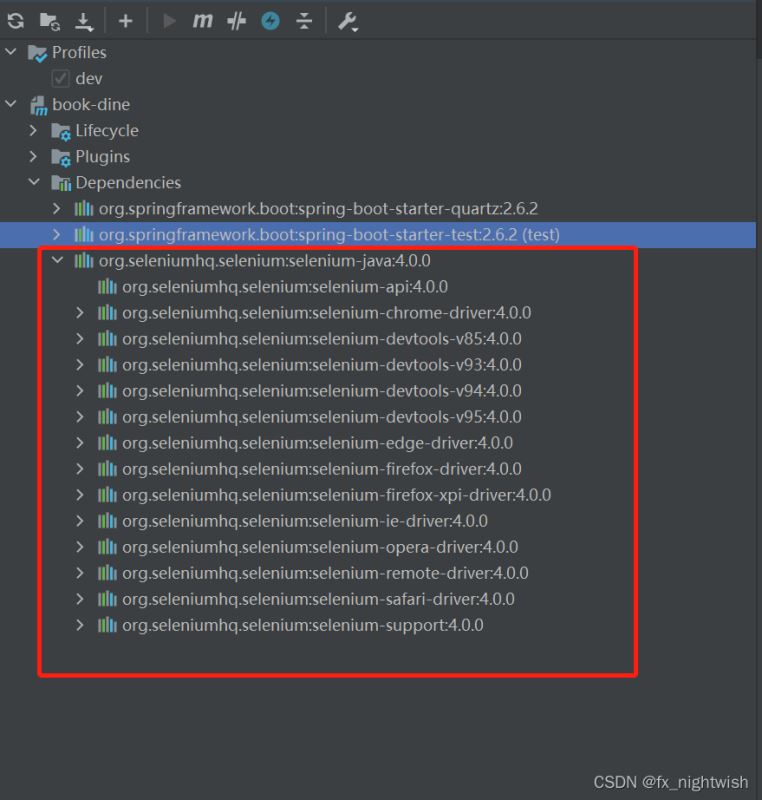The height and width of the screenshot is (800, 762).
Task: Add Maven project with plus icon
Action: coord(125,21)
